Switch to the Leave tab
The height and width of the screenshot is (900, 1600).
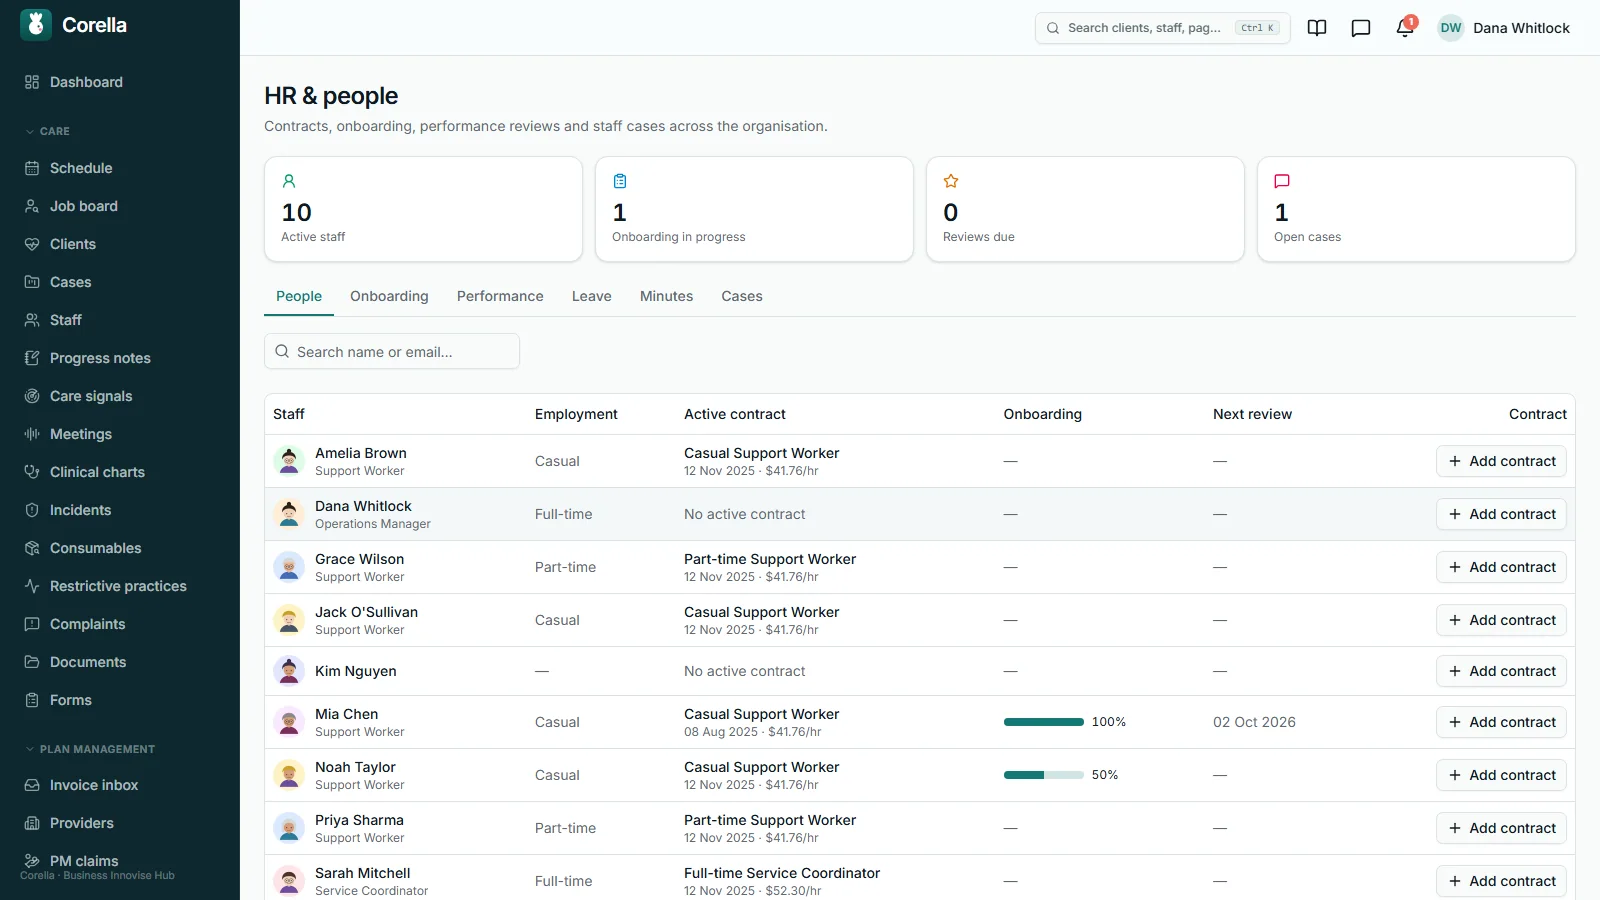point(592,296)
